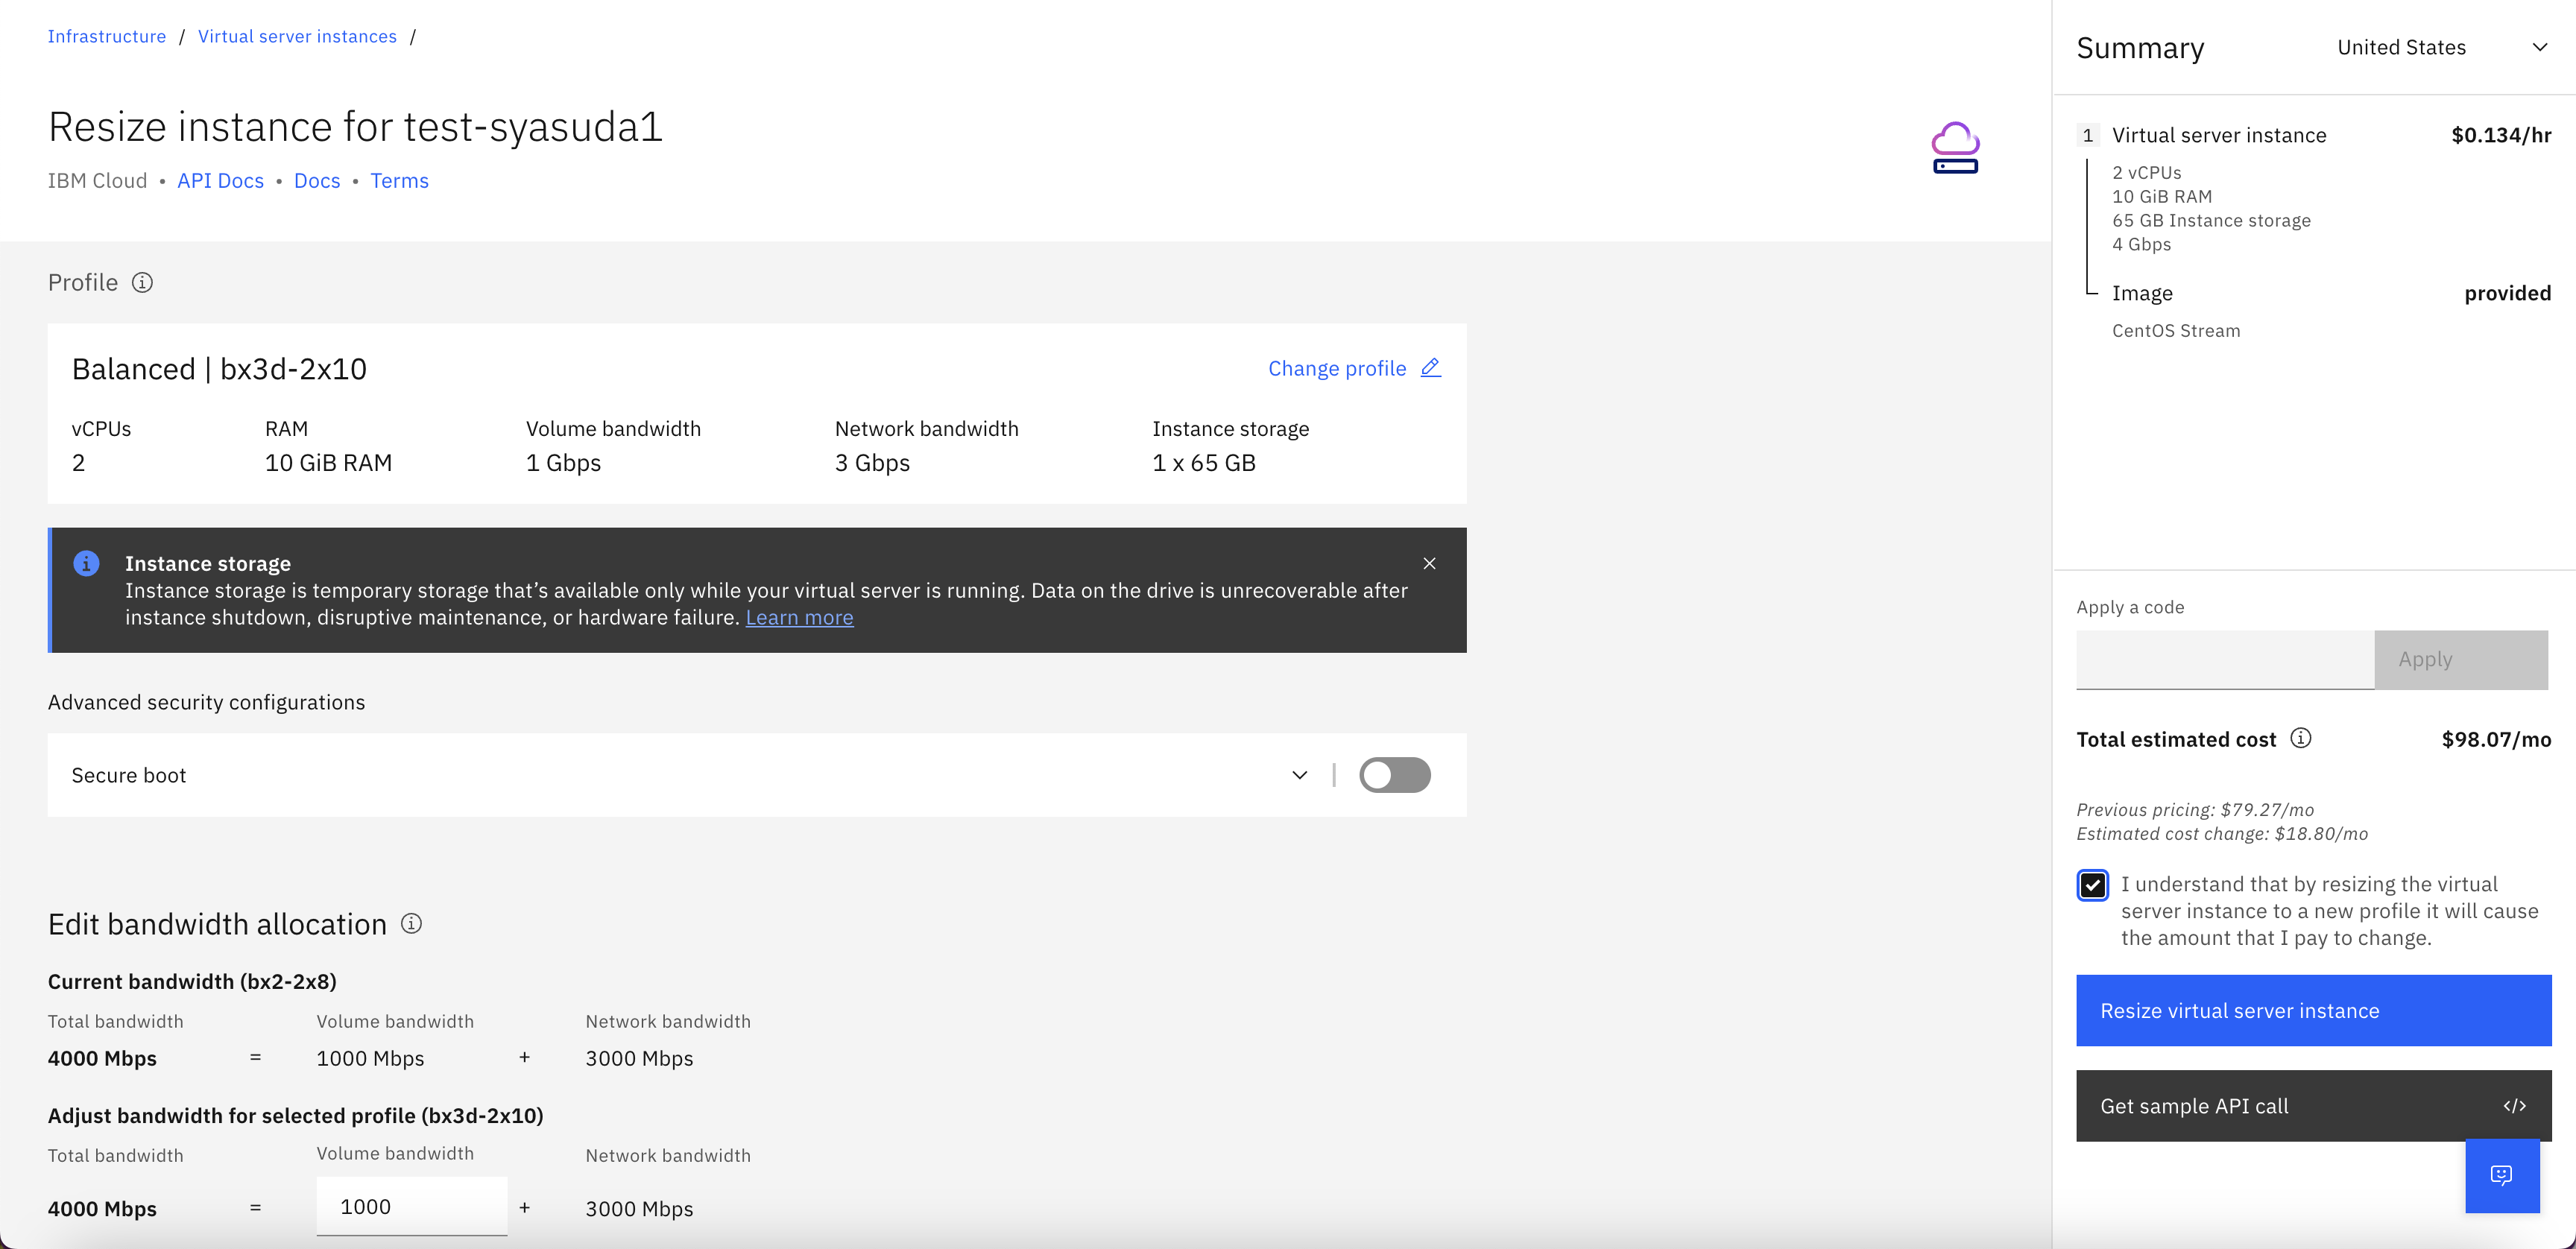Click Resize virtual server instance button
The height and width of the screenshot is (1249, 2576).
[x=2313, y=1010]
